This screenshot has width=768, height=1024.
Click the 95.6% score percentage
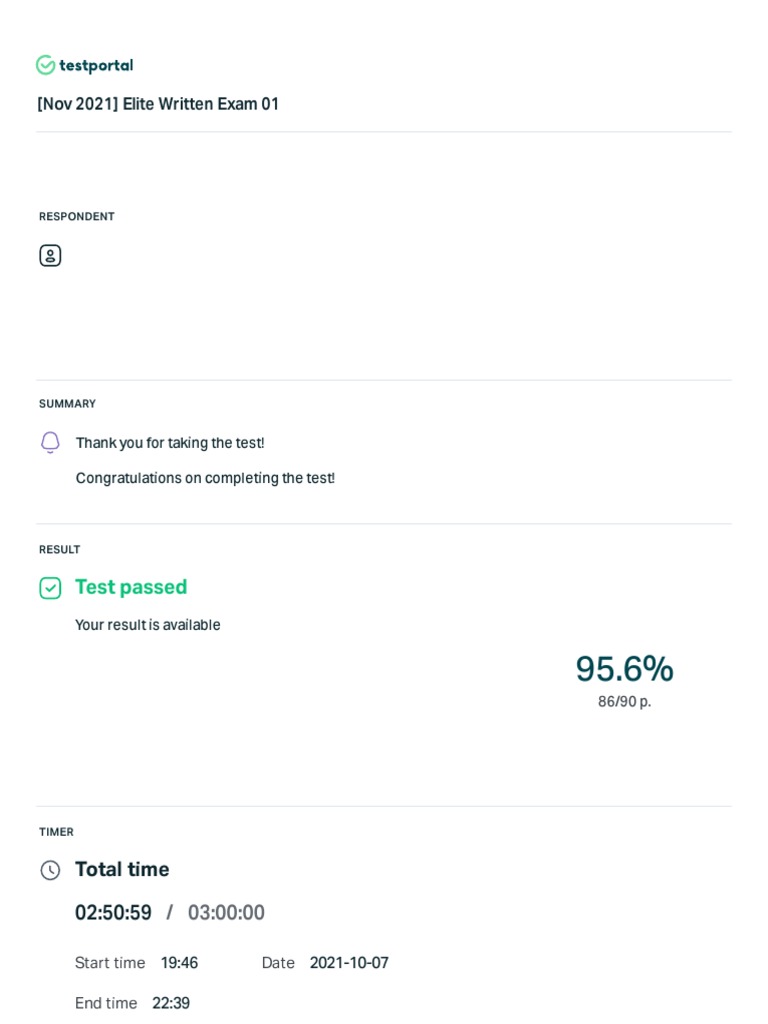[624, 669]
